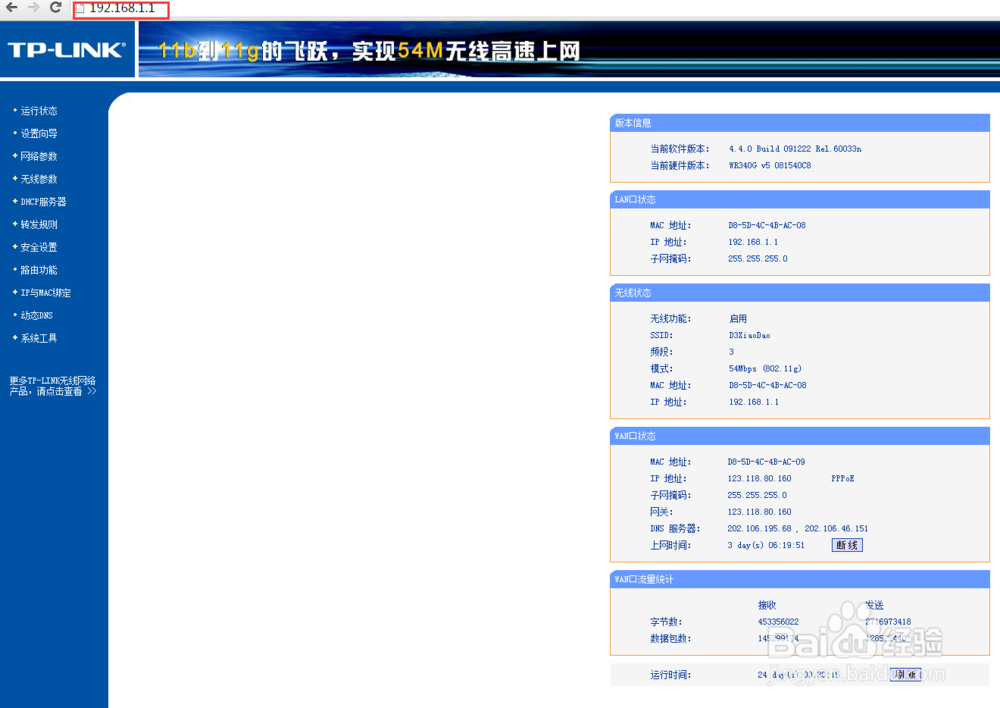1000x708 pixels.
Task: Select LAN IP address under LAN口状态
Action: point(753,242)
